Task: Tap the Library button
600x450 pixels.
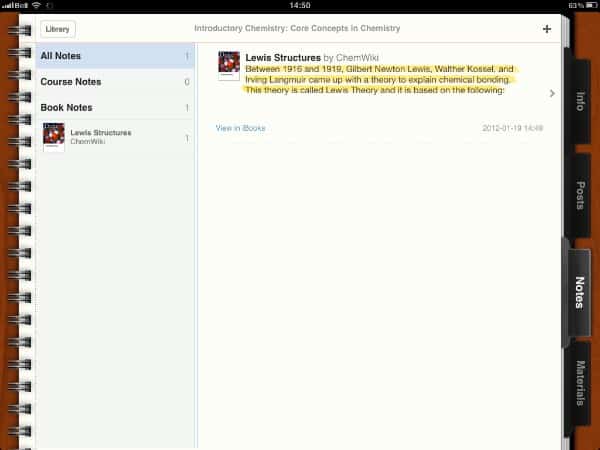Action: [x=57, y=29]
